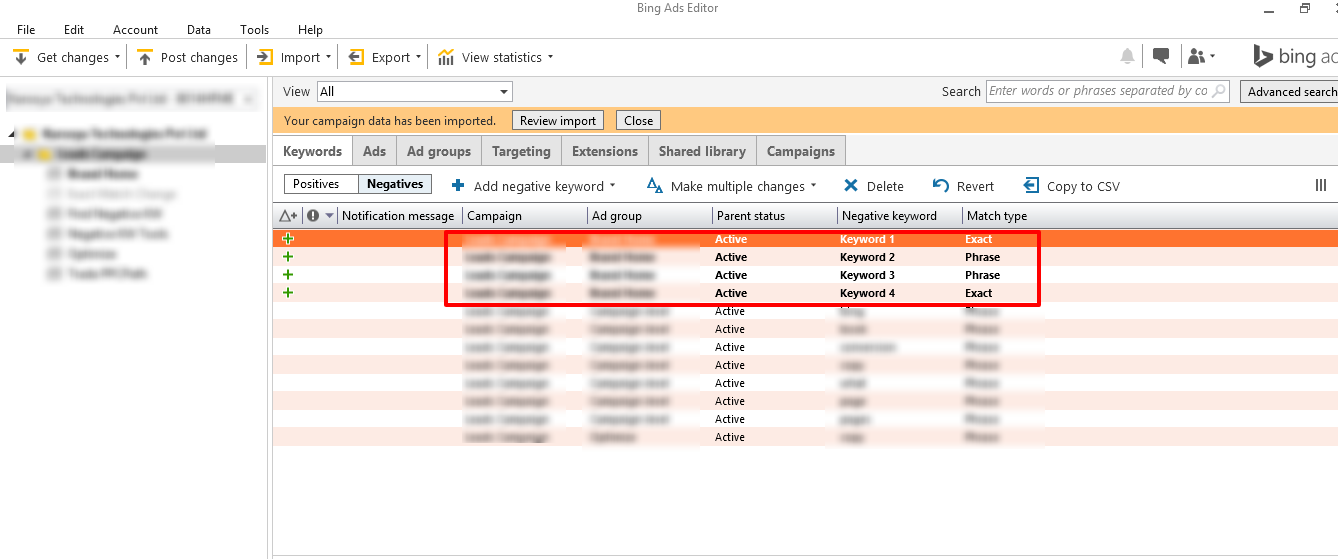The height and width of the screenshot is (559, 1338).
Task: Switch to Positives keywords view
Action: 321,184
